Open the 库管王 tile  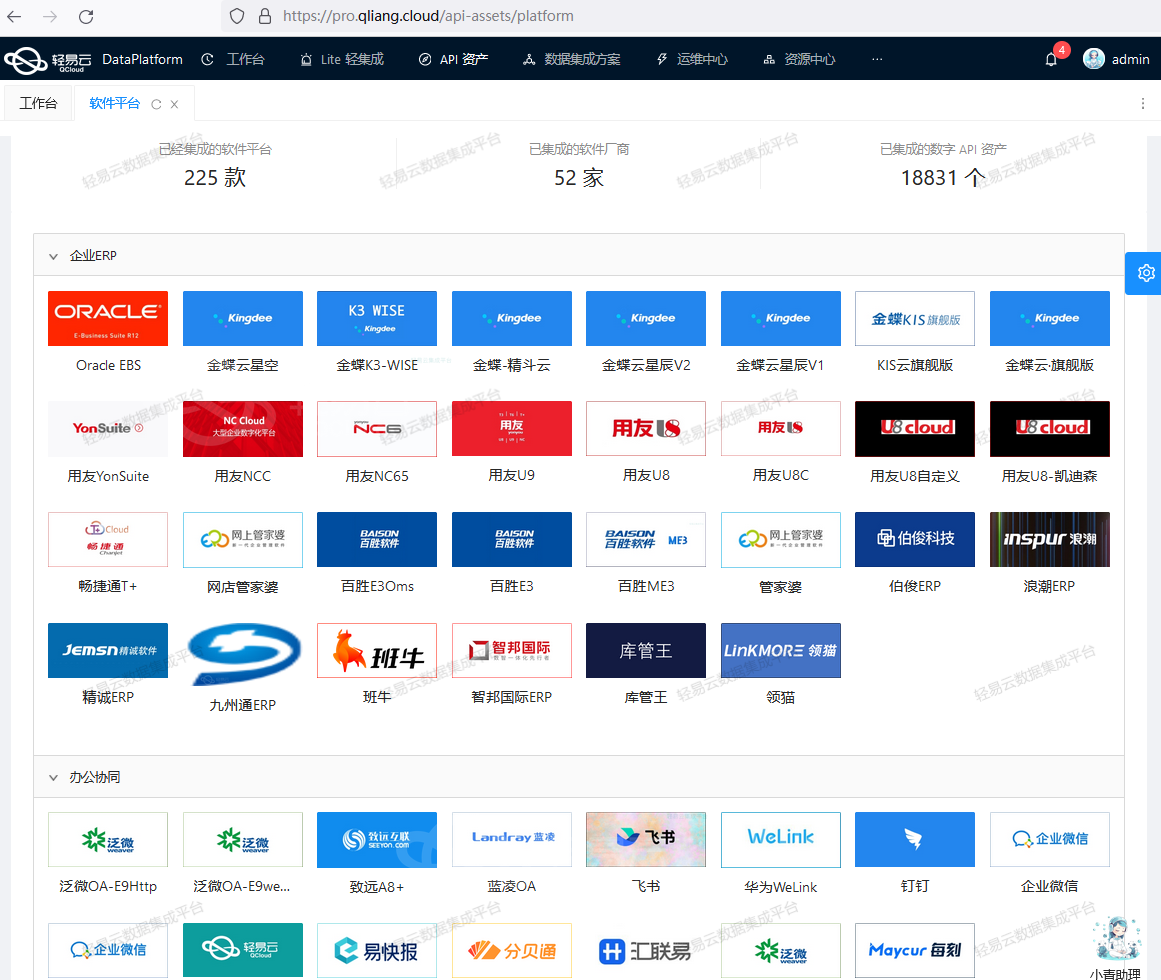(646, 651)
